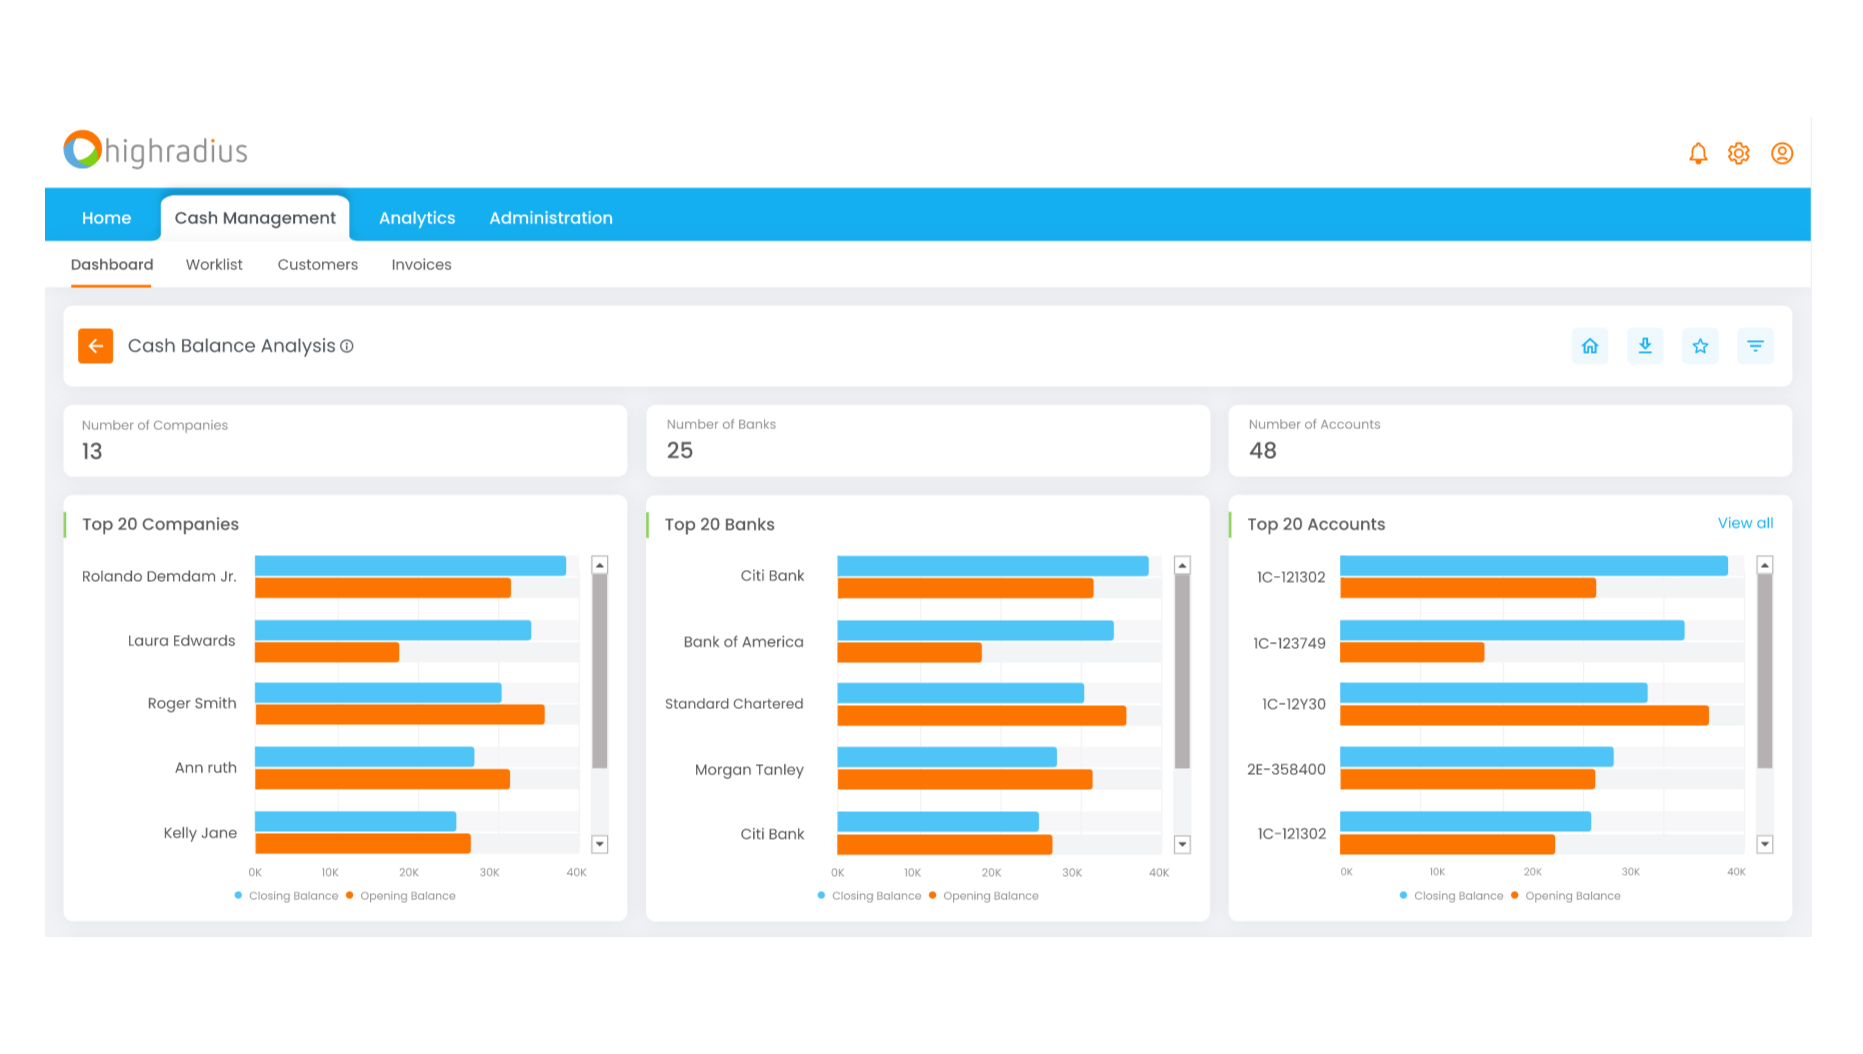Switch to the Customers section
Image resolution: width=1863 pixels, height=1054 pixels.
pyautogui.click(x=317, y=264)
